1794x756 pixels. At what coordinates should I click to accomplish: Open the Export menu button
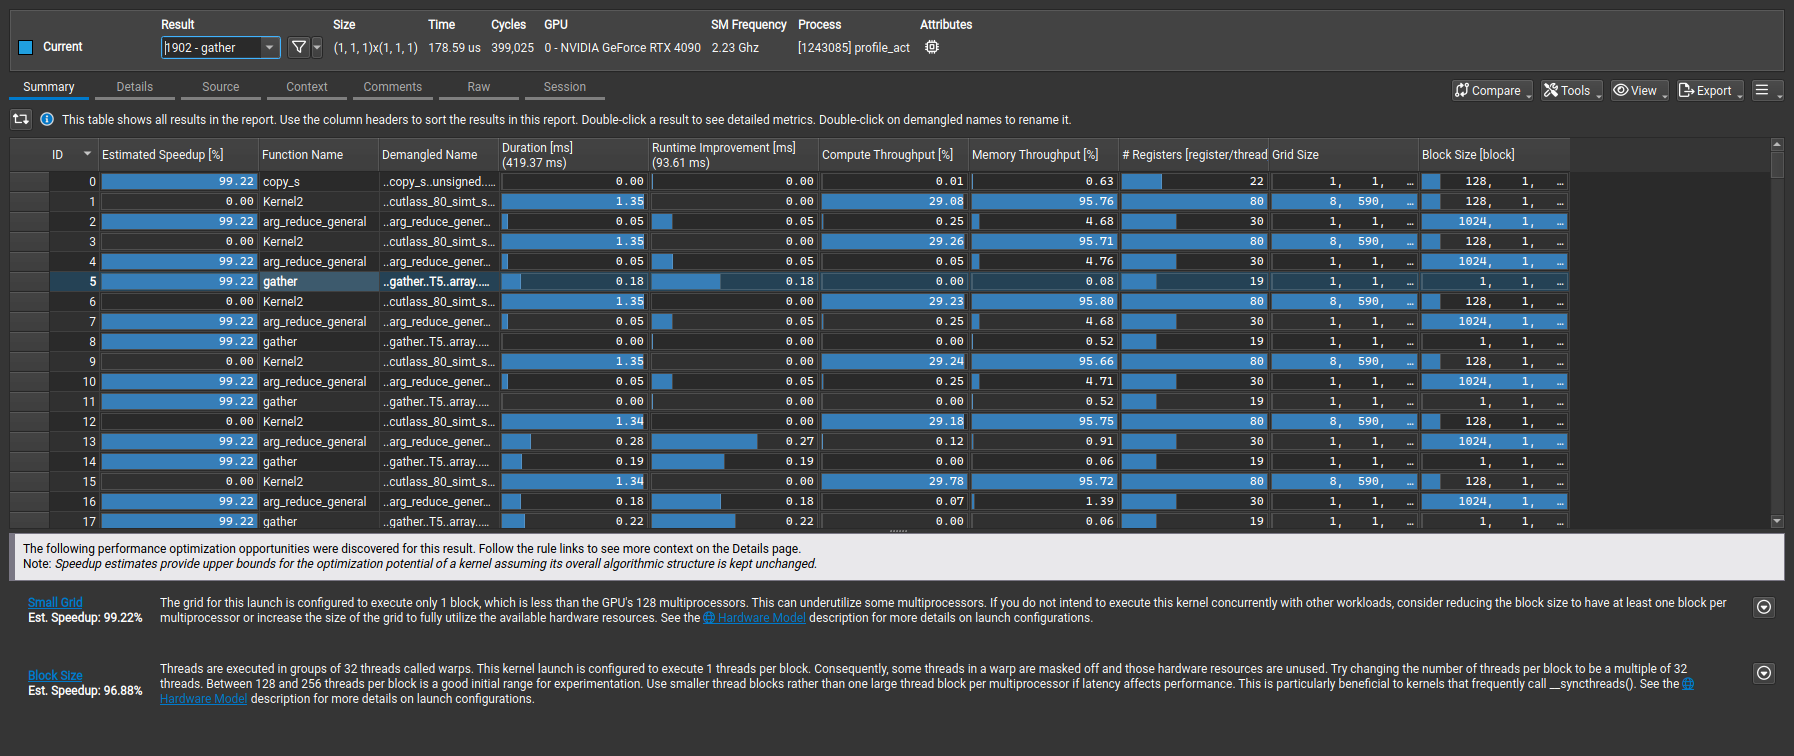1710,90
